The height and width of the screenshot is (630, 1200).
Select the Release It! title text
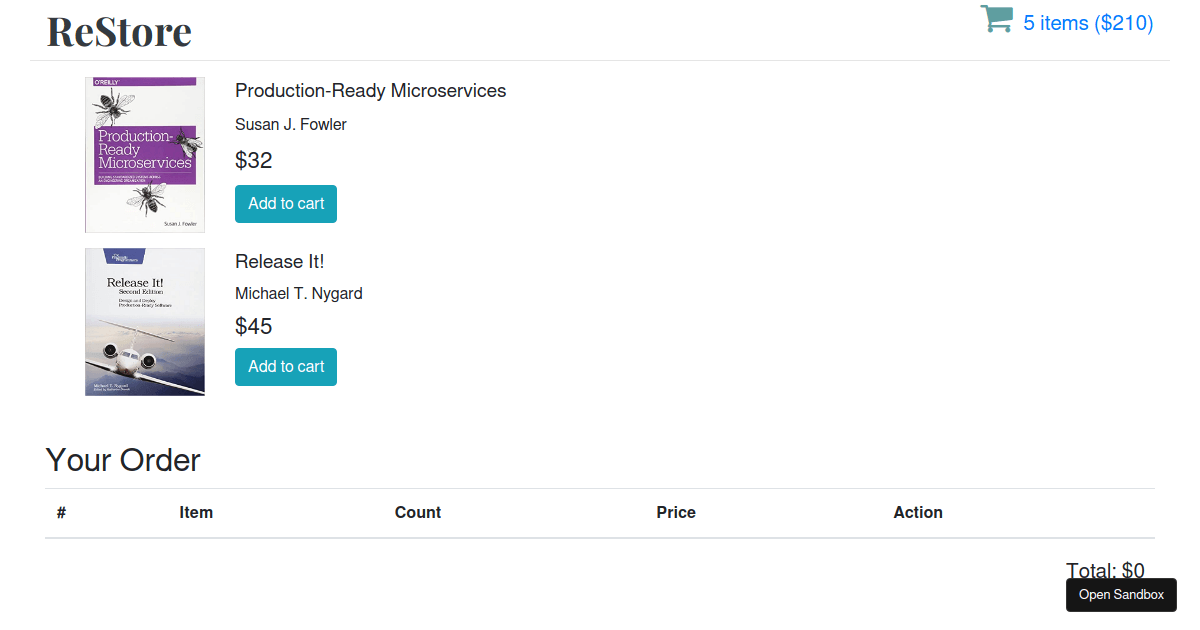280,261
